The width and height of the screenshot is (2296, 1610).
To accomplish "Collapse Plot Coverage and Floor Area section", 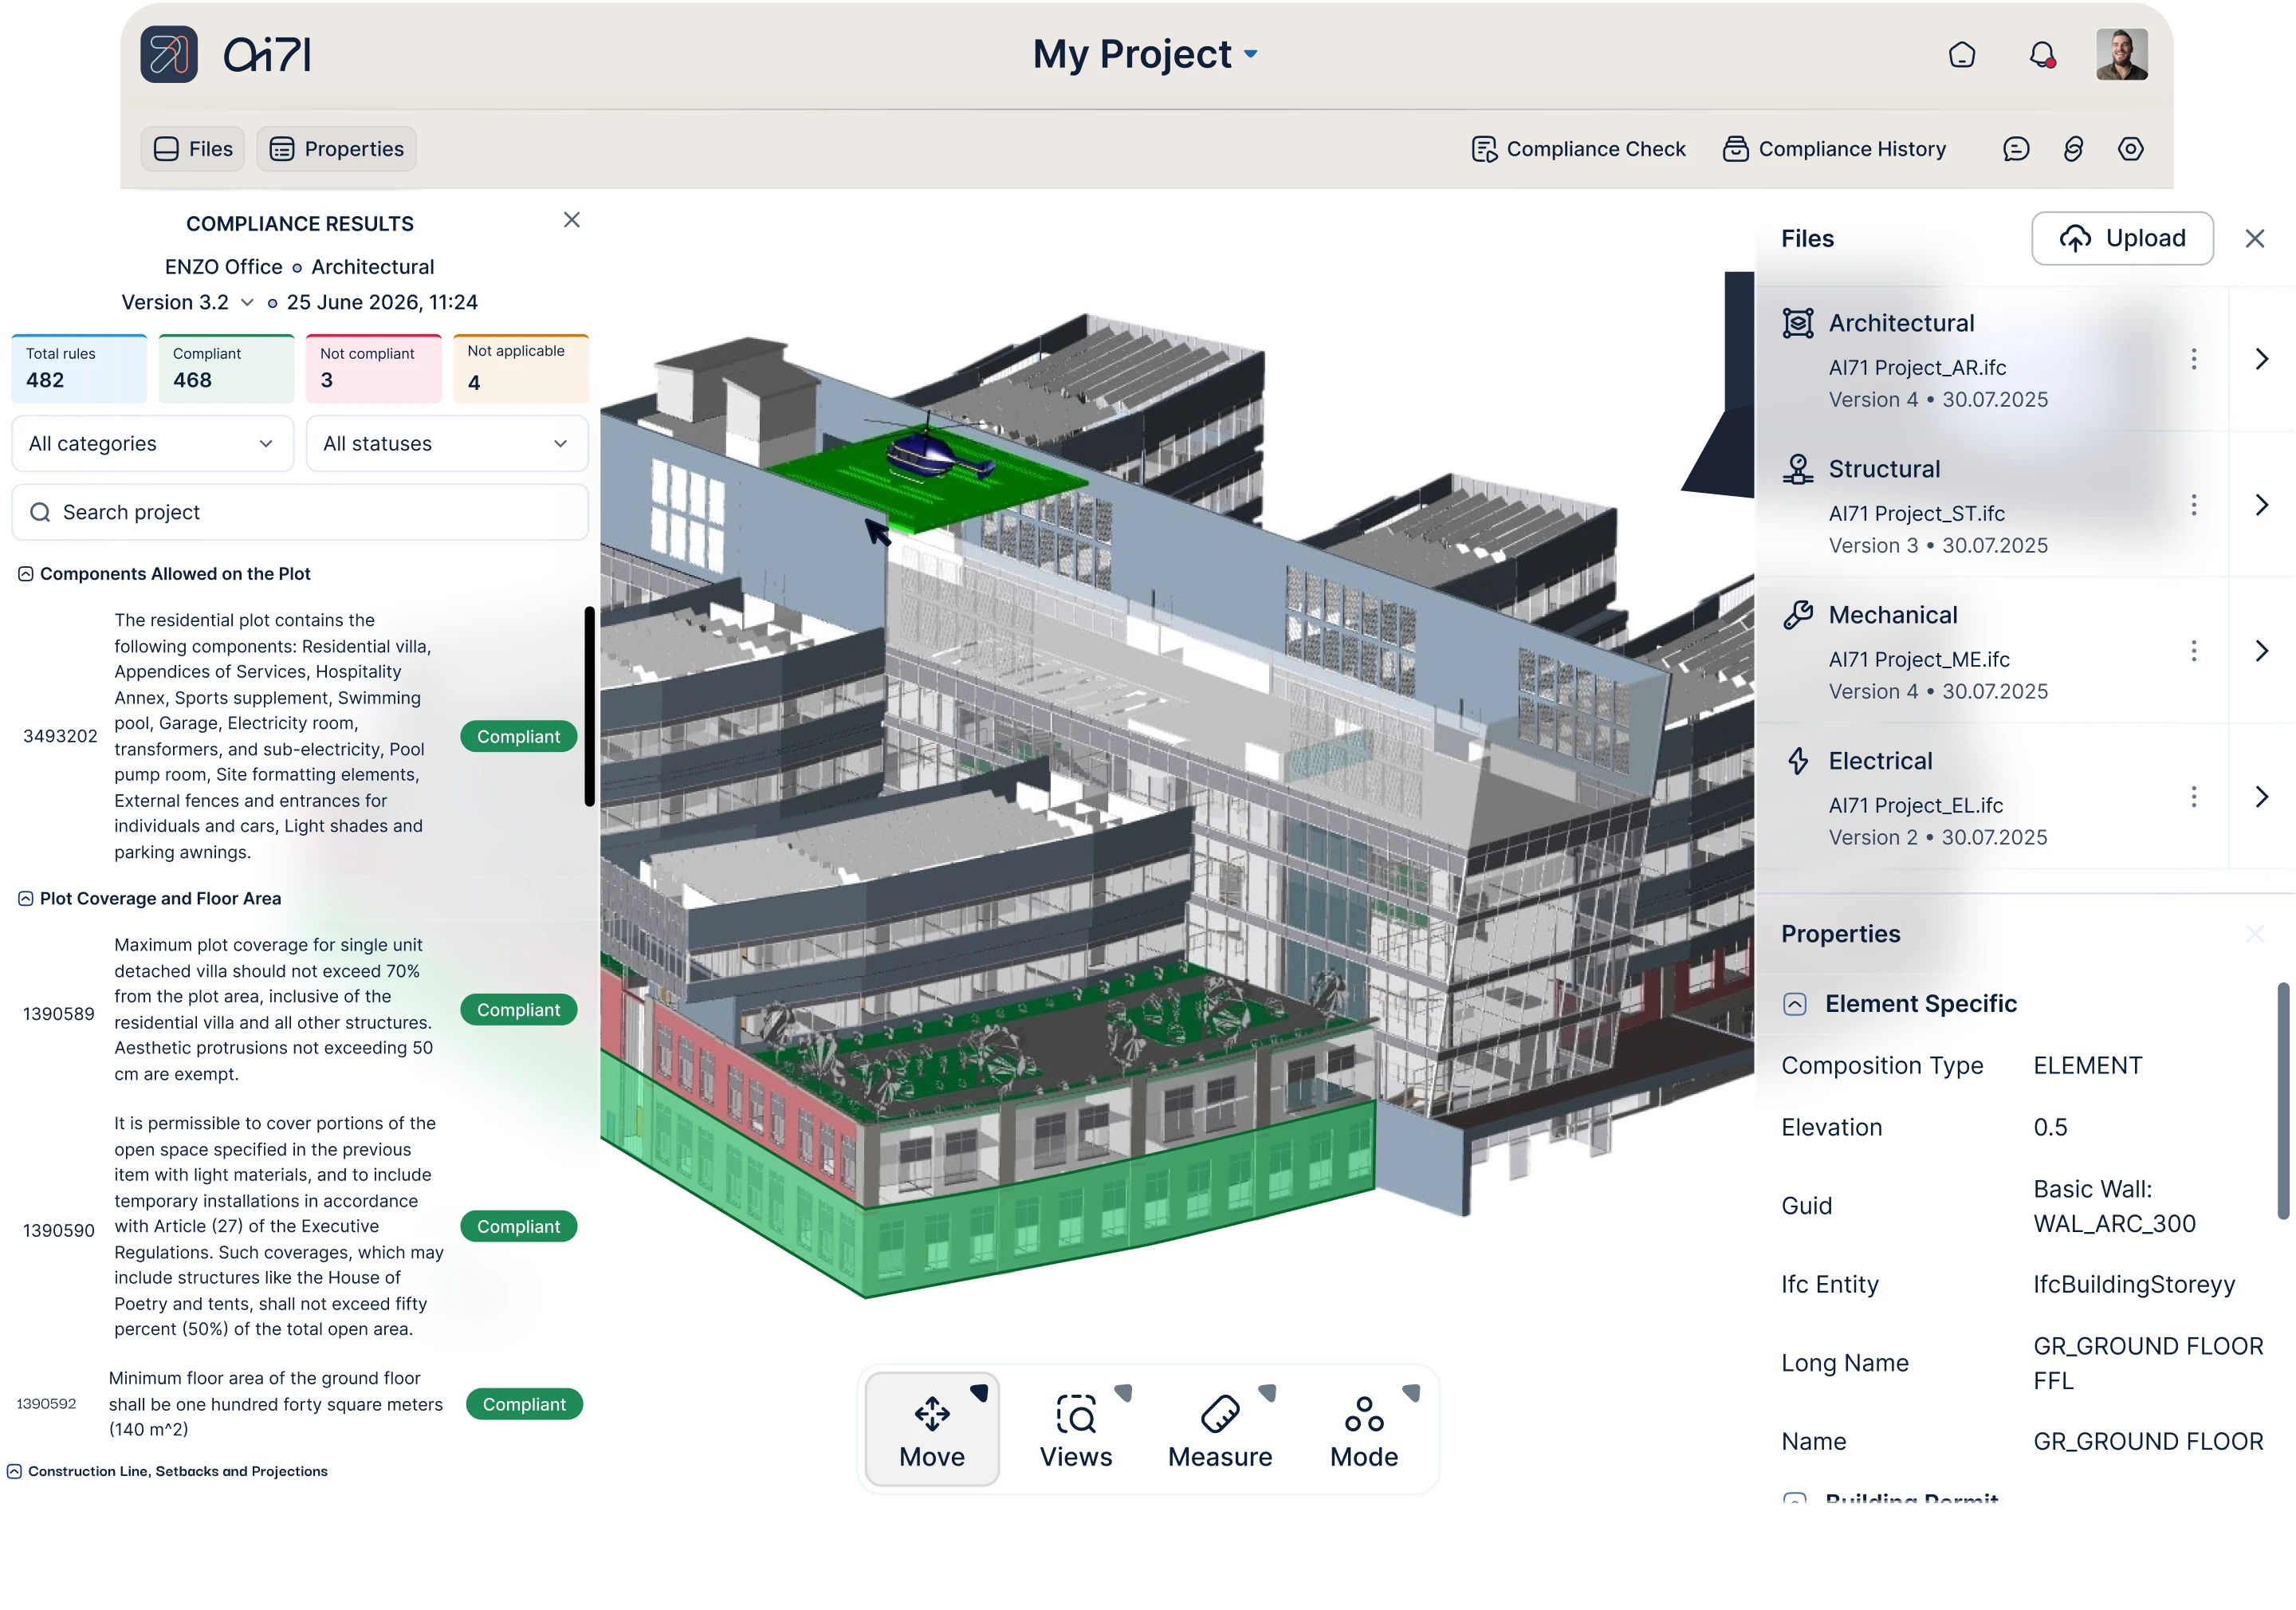I will tap(26, 899).
